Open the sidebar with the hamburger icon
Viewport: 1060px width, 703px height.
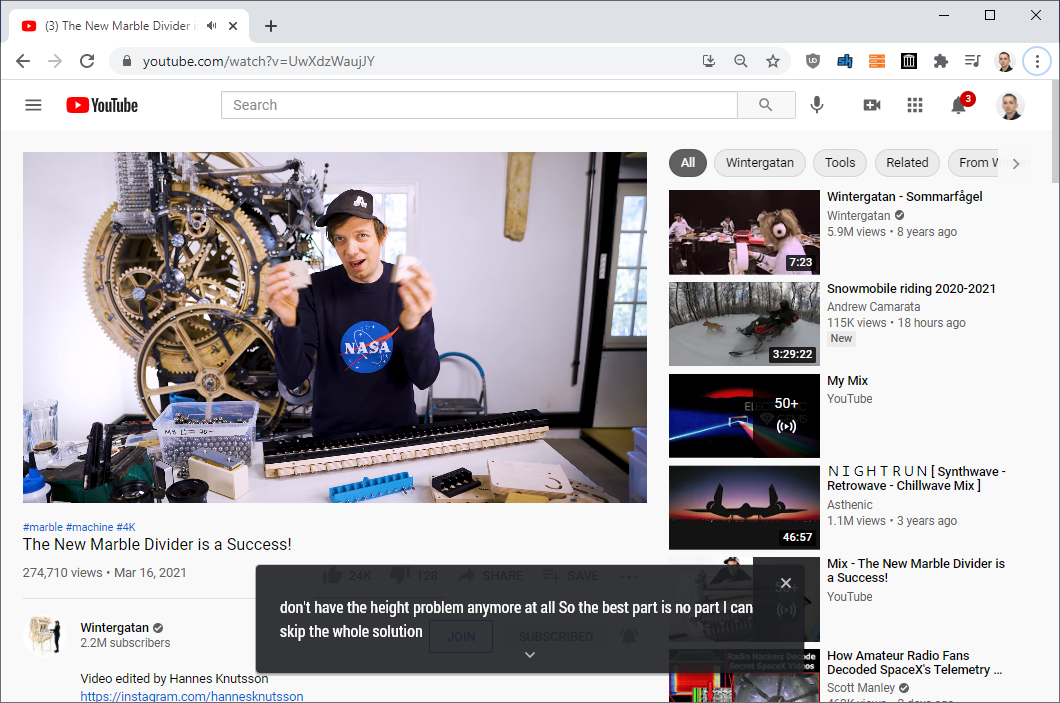[x=33, y=105]
